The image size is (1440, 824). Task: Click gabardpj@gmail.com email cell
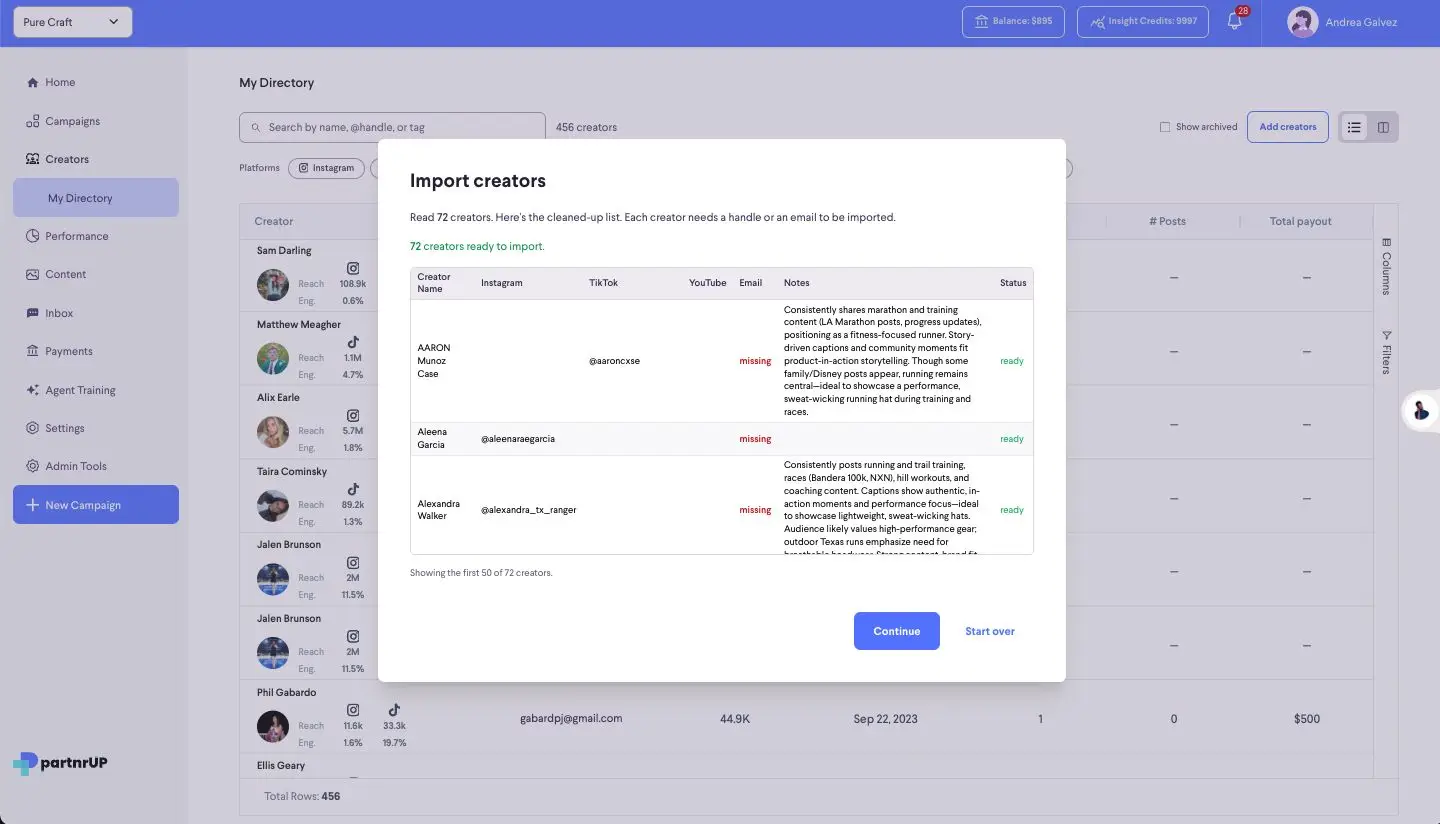pos(571,718)
